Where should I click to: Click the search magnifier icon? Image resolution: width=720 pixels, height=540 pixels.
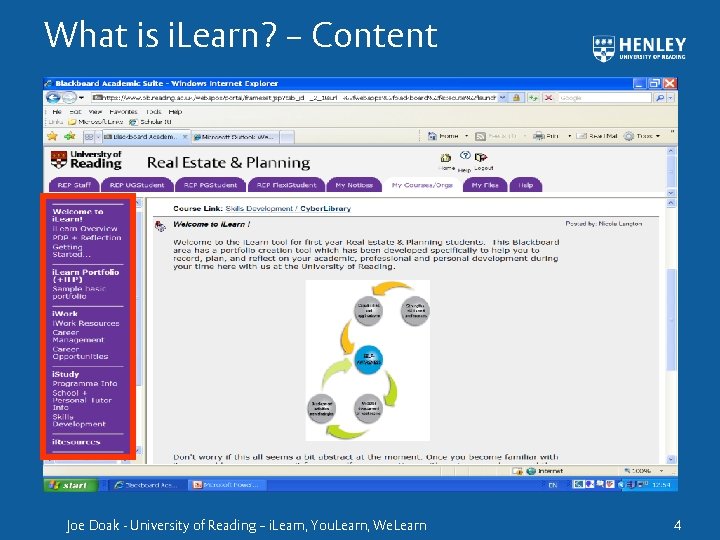(x=659, y=98)
